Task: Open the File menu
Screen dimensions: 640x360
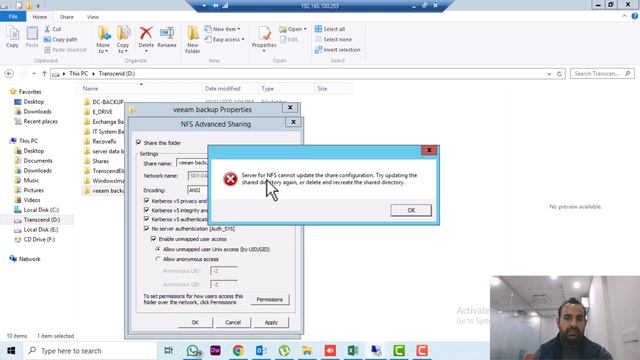Action: 13,17
